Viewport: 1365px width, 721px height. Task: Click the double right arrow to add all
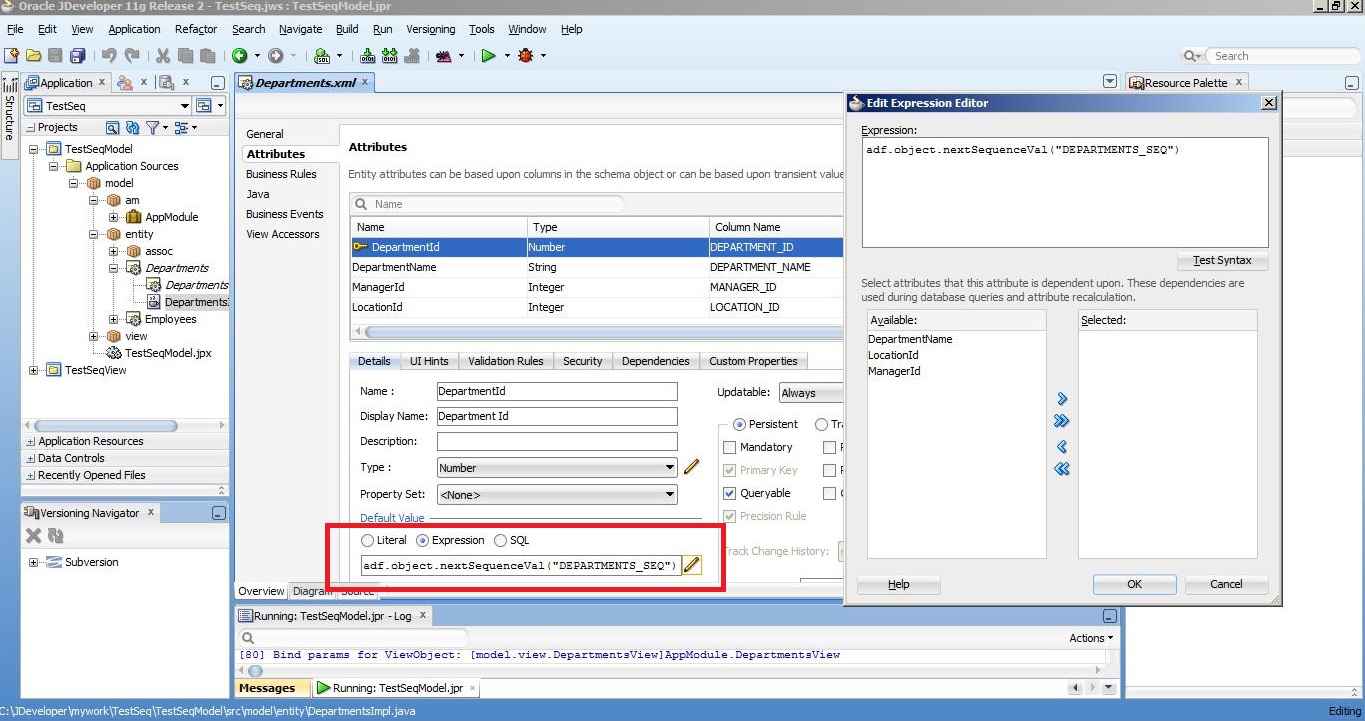click(x=1062, y=421)
